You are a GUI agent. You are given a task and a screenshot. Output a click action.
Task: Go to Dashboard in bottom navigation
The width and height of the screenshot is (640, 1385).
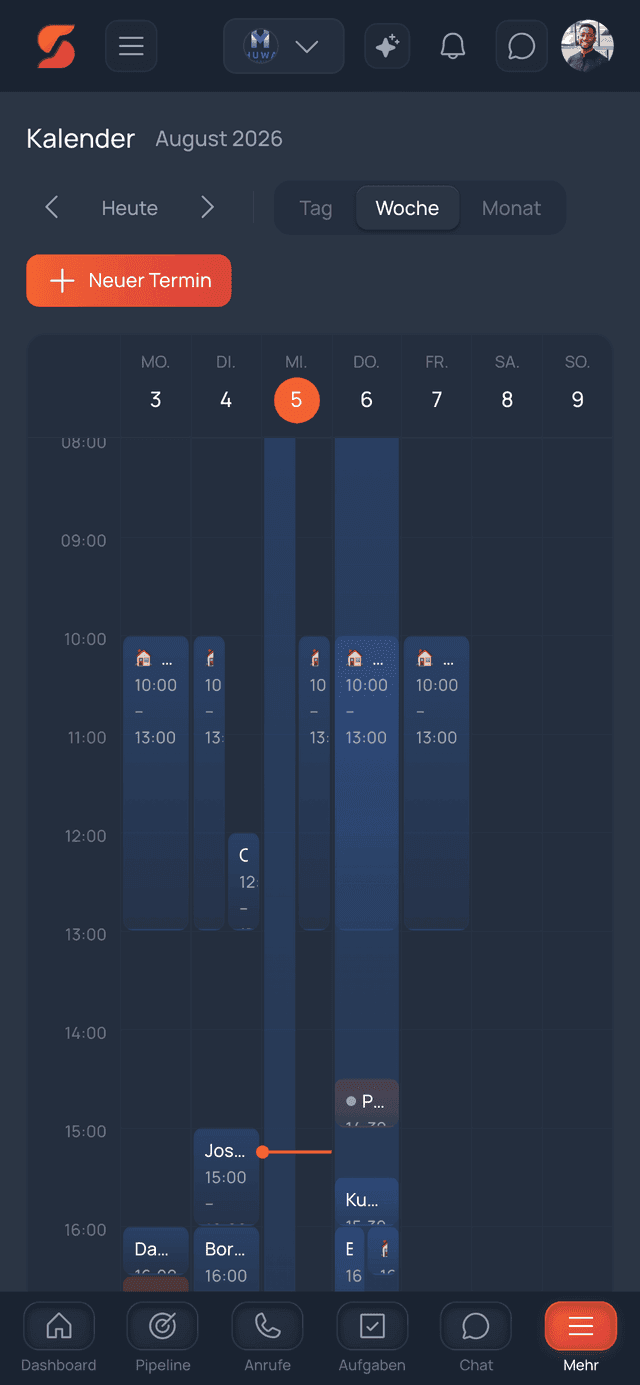click(59, 1338)
